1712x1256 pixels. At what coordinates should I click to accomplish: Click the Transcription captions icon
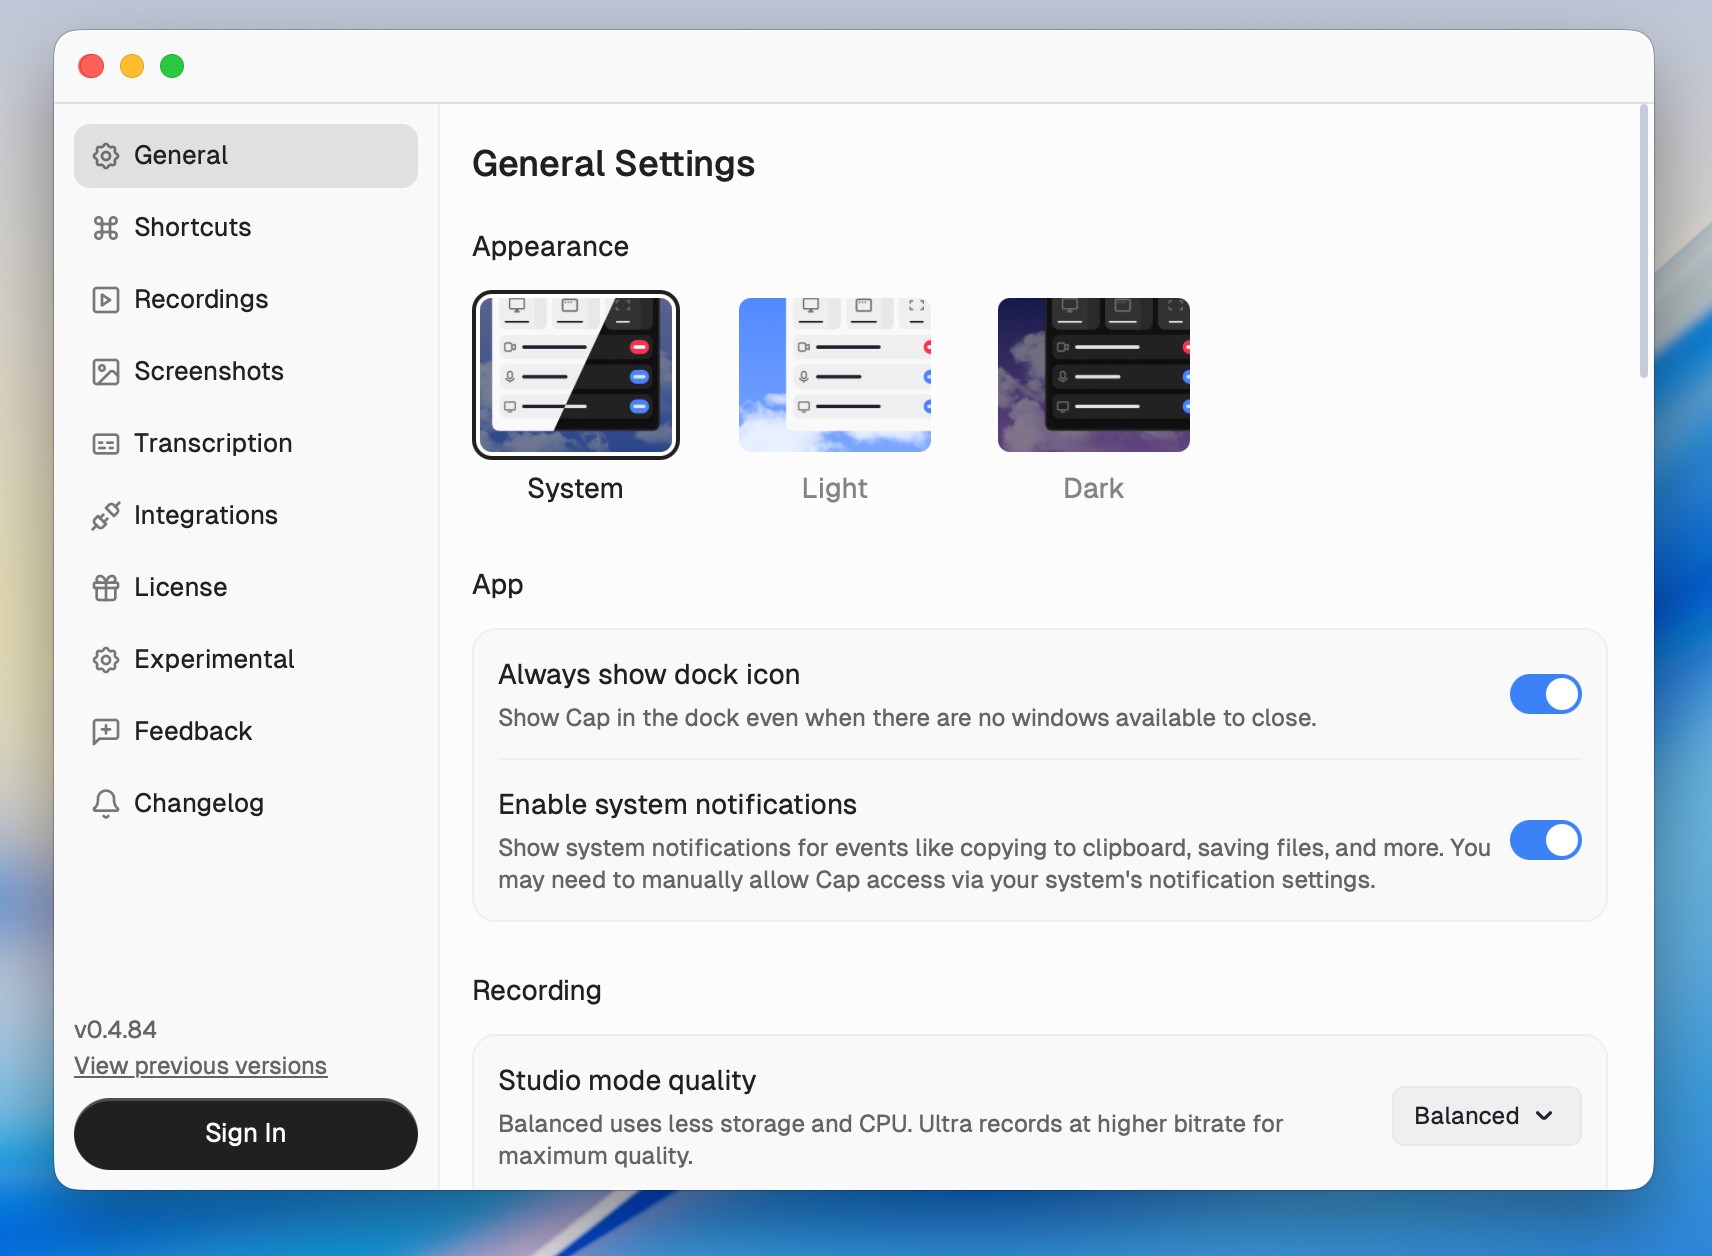point(106,444)
